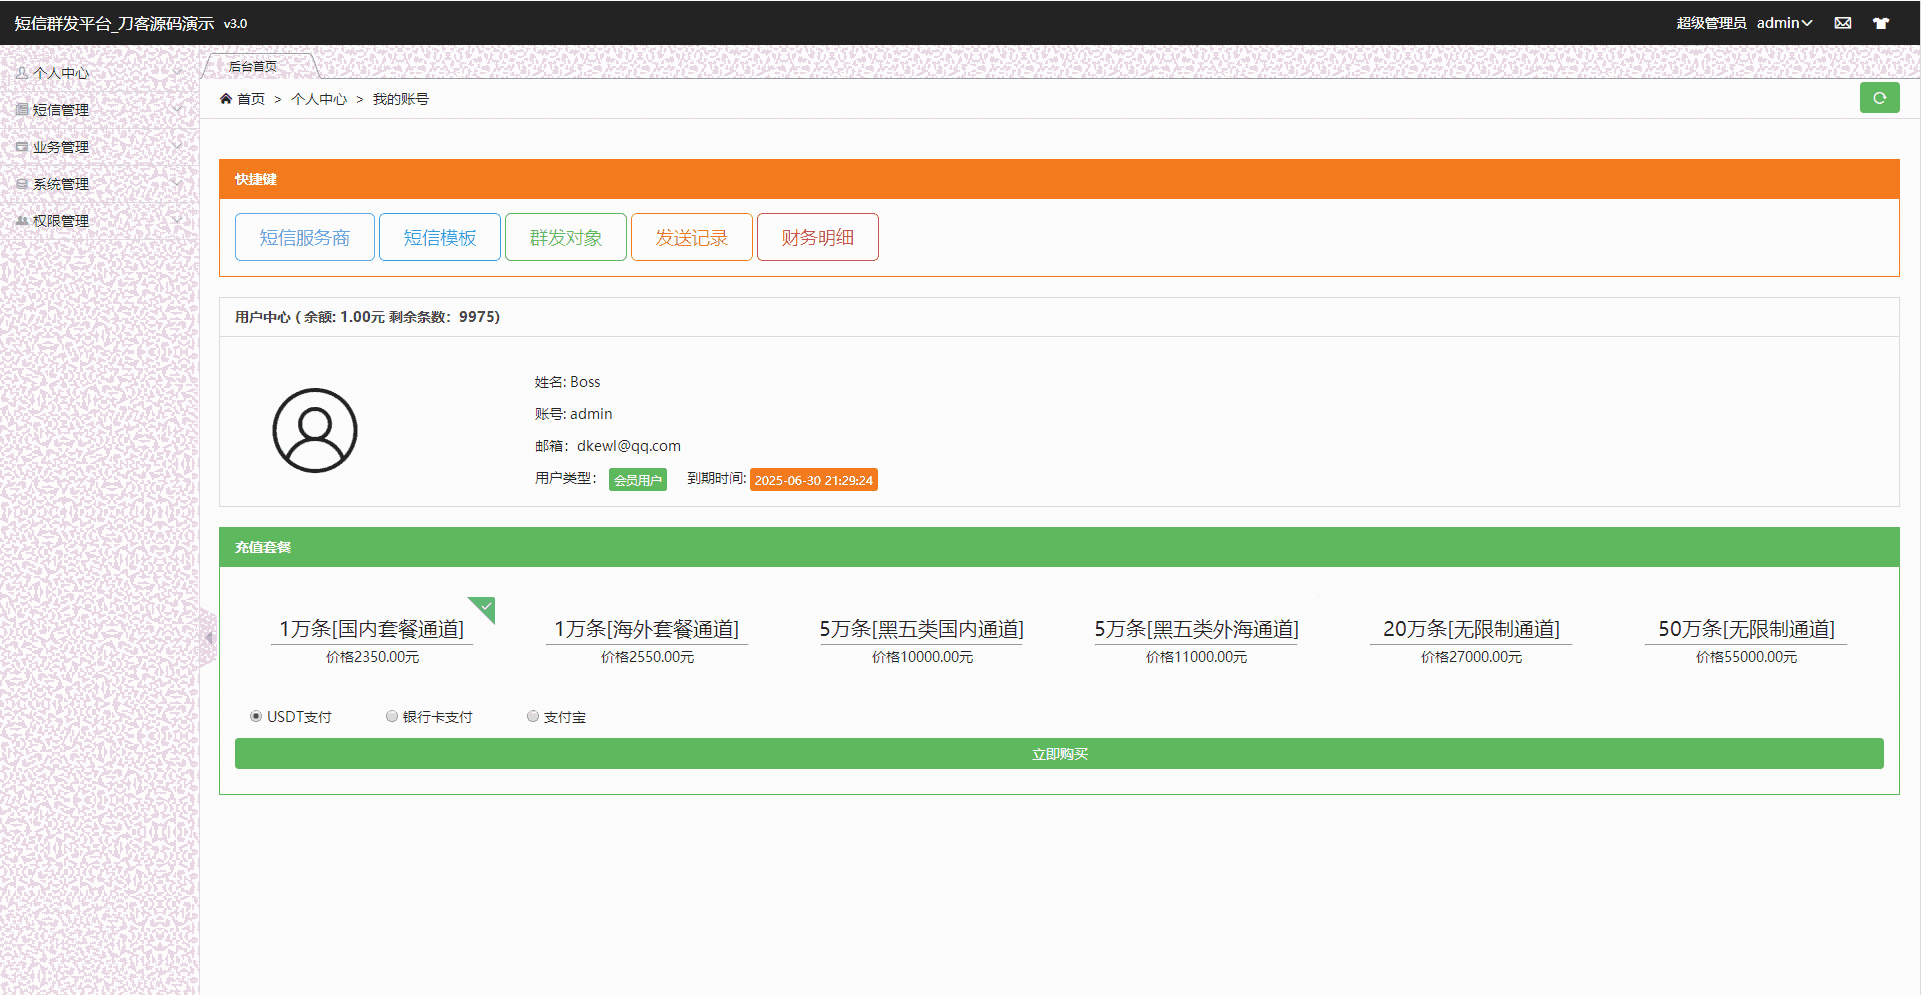
Task: Click the user avatar profile picture
Action: click(x=315, y=430)
